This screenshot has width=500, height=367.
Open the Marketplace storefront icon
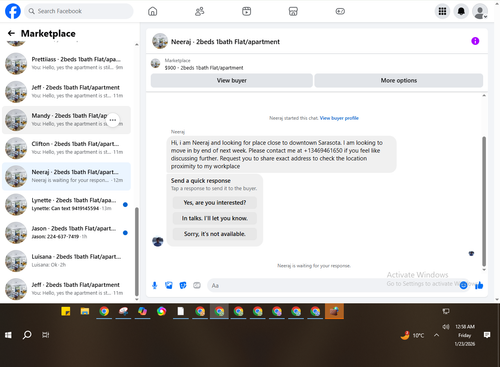[293, 11]
